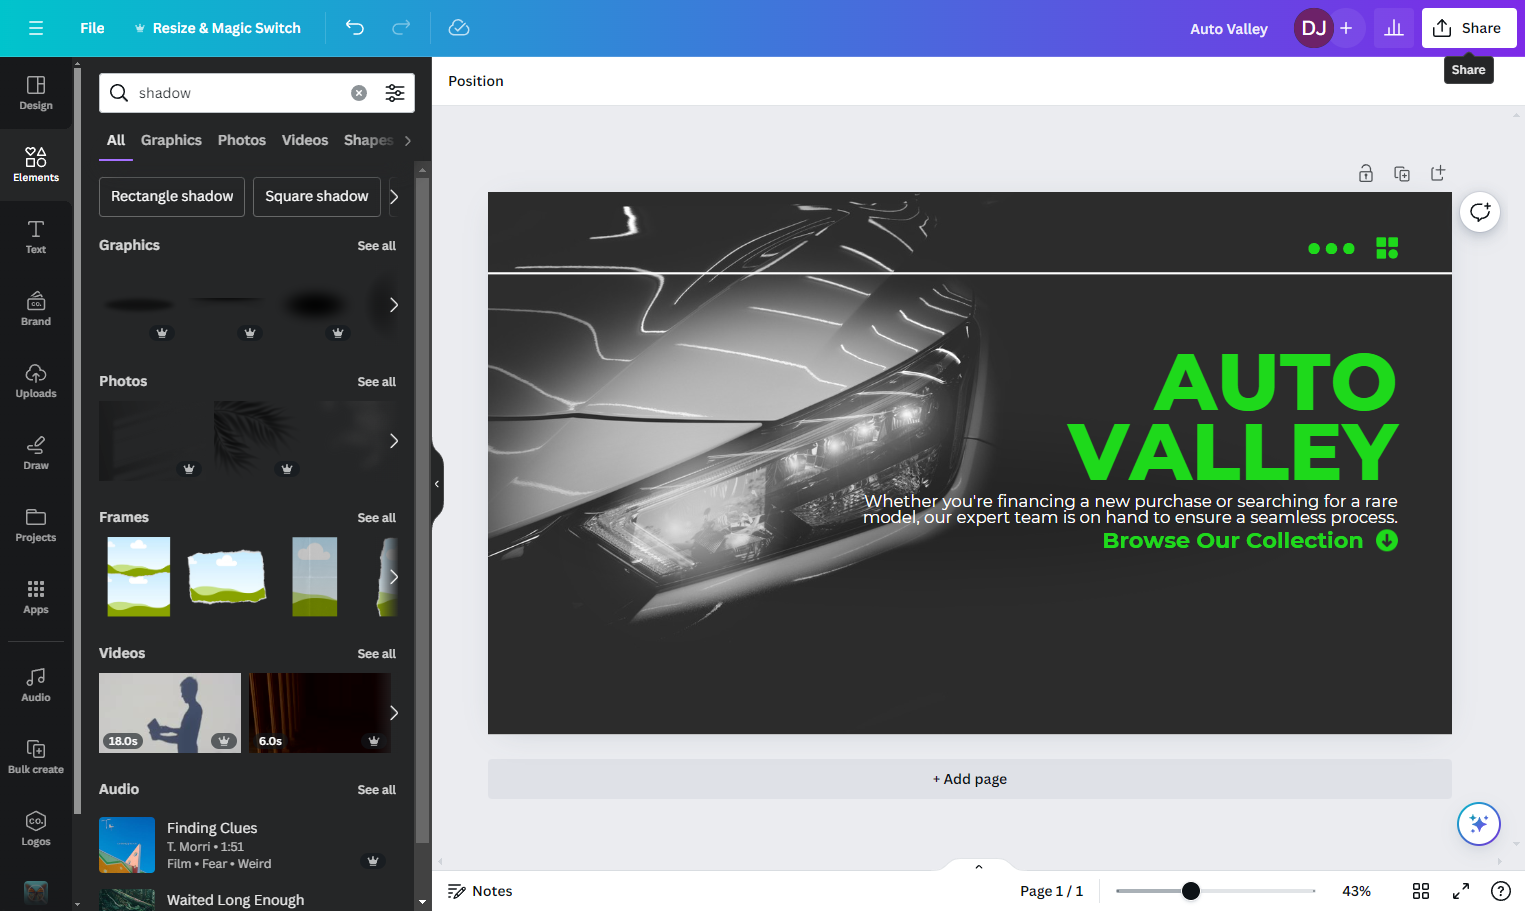Image resolution: width=1525 pixels, height=911 pixels.
Task: Open the Elements panel in sidebar
Action: tap(36, 164)
